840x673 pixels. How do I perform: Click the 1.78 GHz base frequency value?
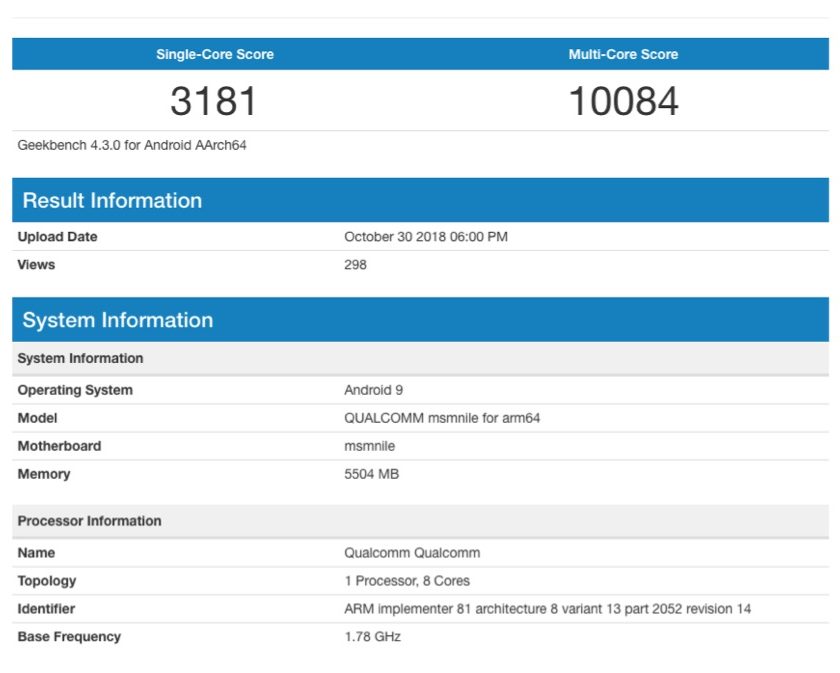(x=372, y=637)
